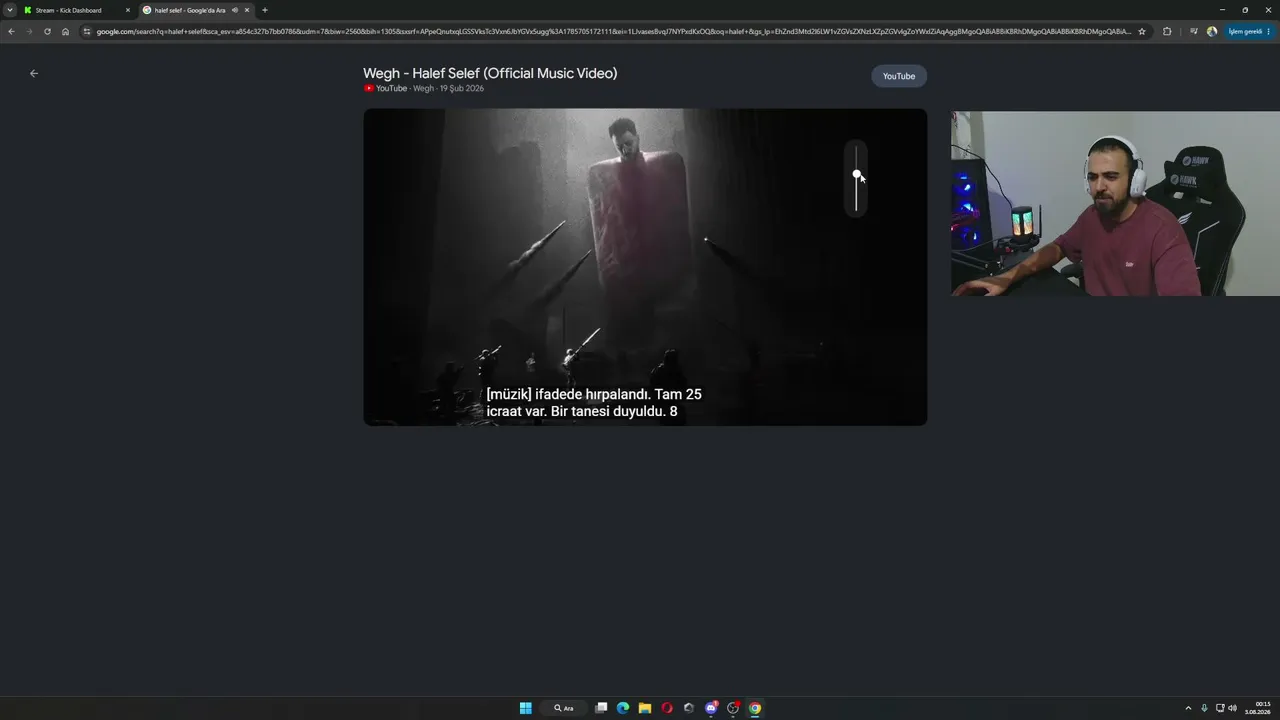This screenshot has height=720, width=1280.
Task: View site information icon in address bar
Action: coord(87,31)
